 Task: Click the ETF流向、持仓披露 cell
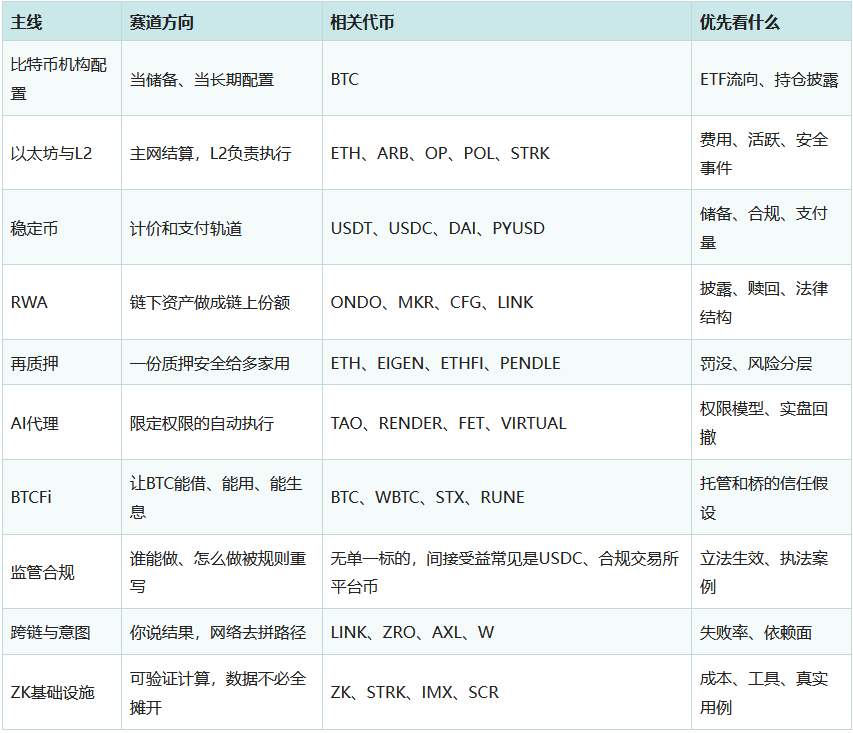(x=771, y=78)
